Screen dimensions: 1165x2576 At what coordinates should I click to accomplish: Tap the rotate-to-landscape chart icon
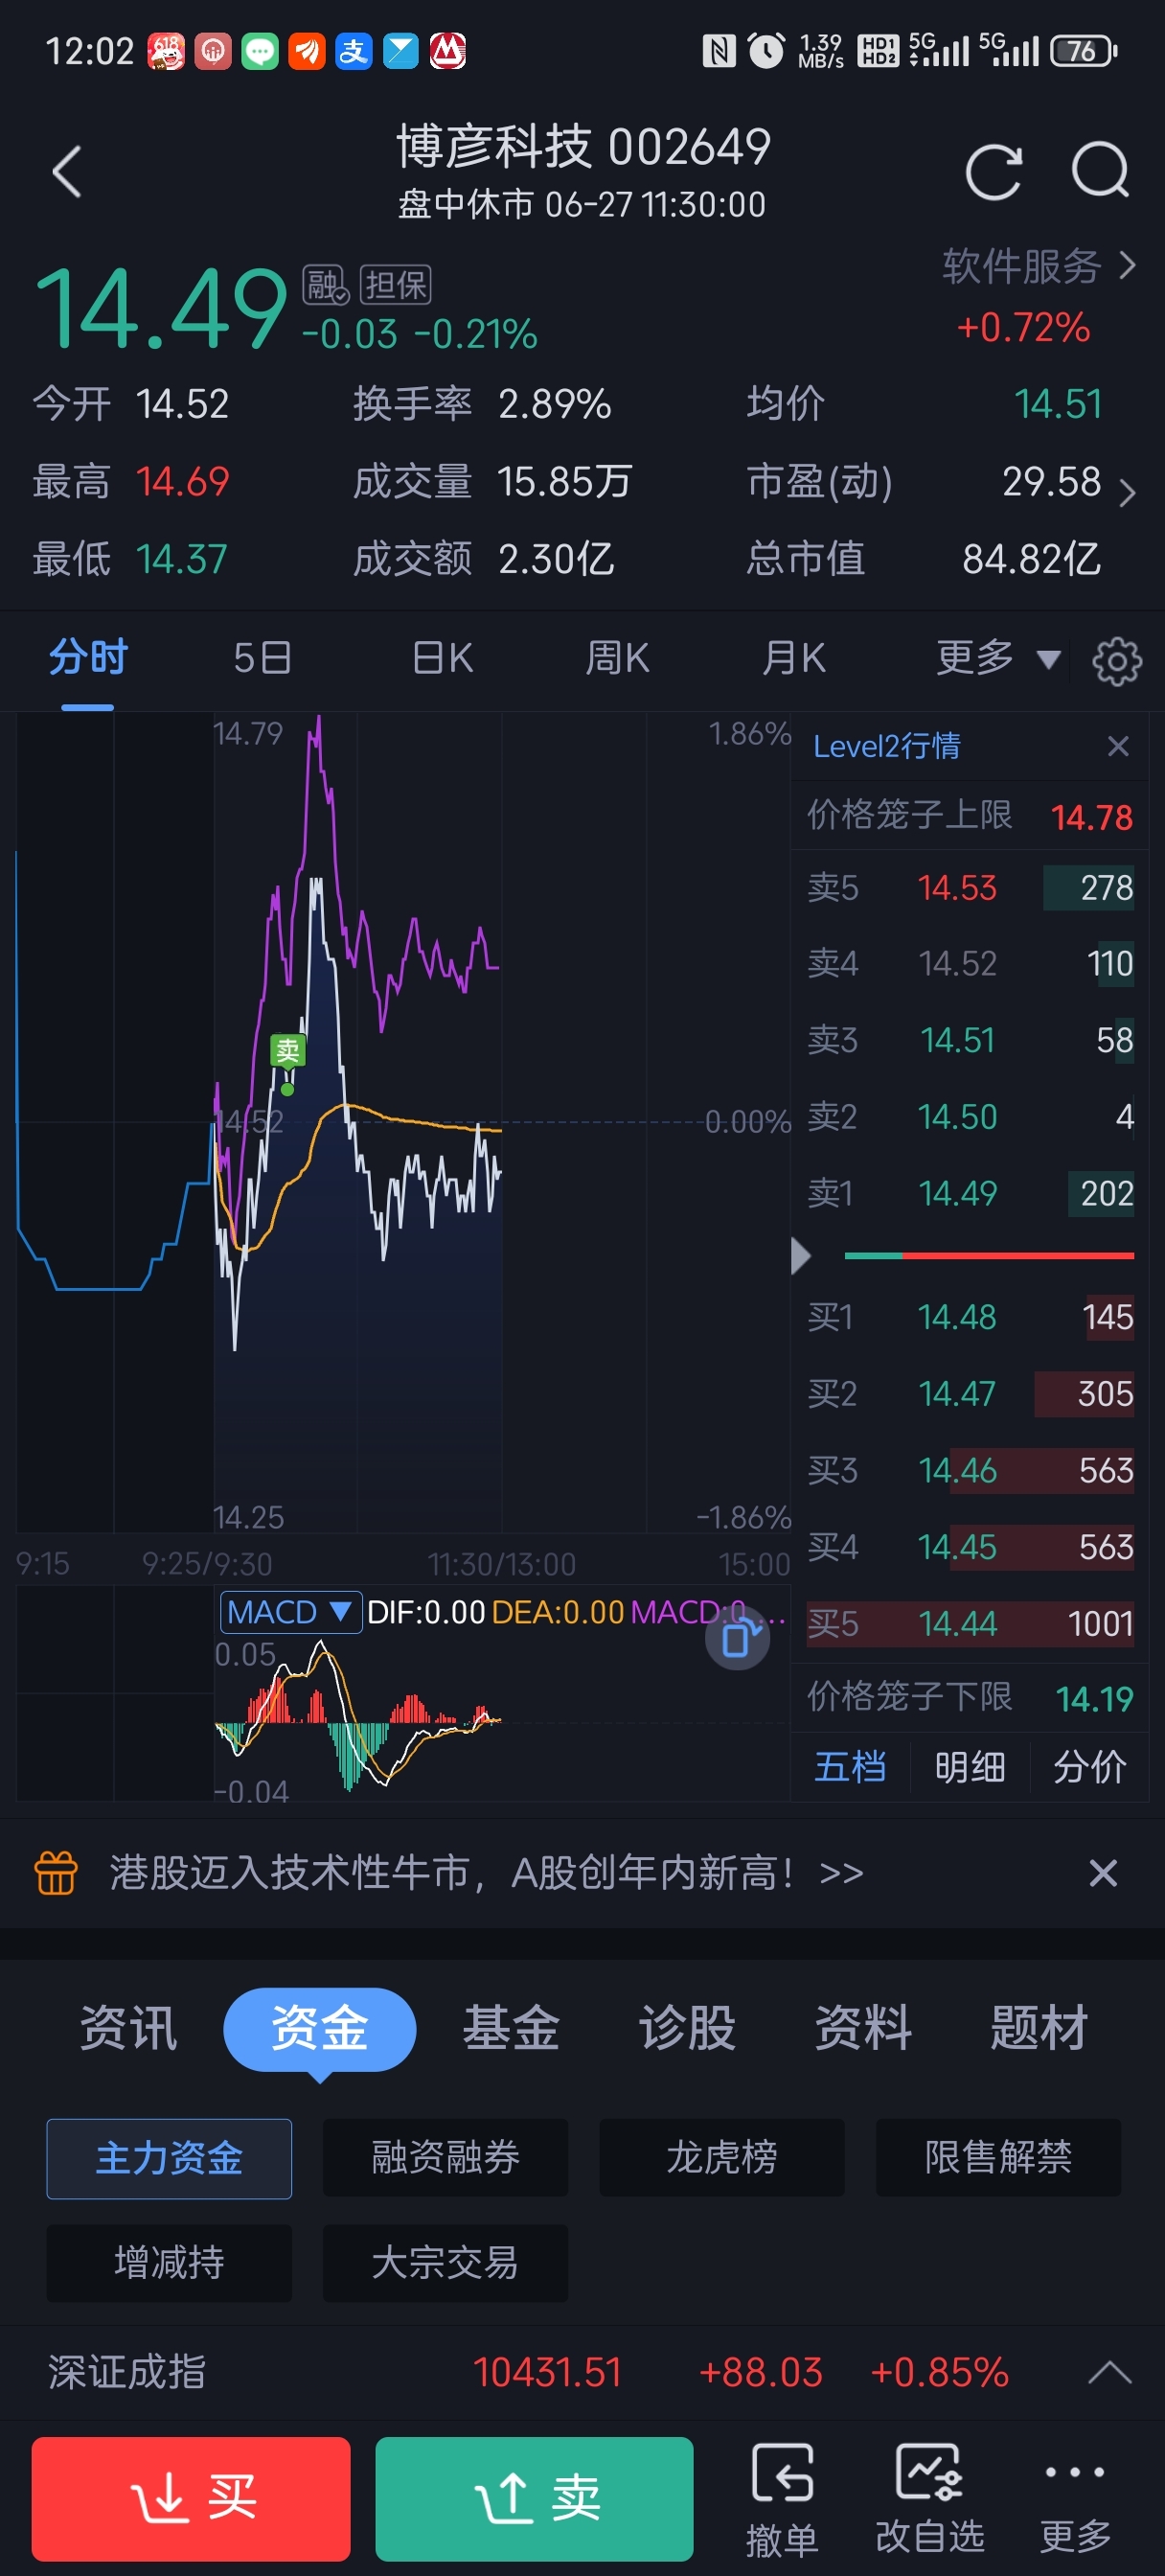pos(738,1639)
